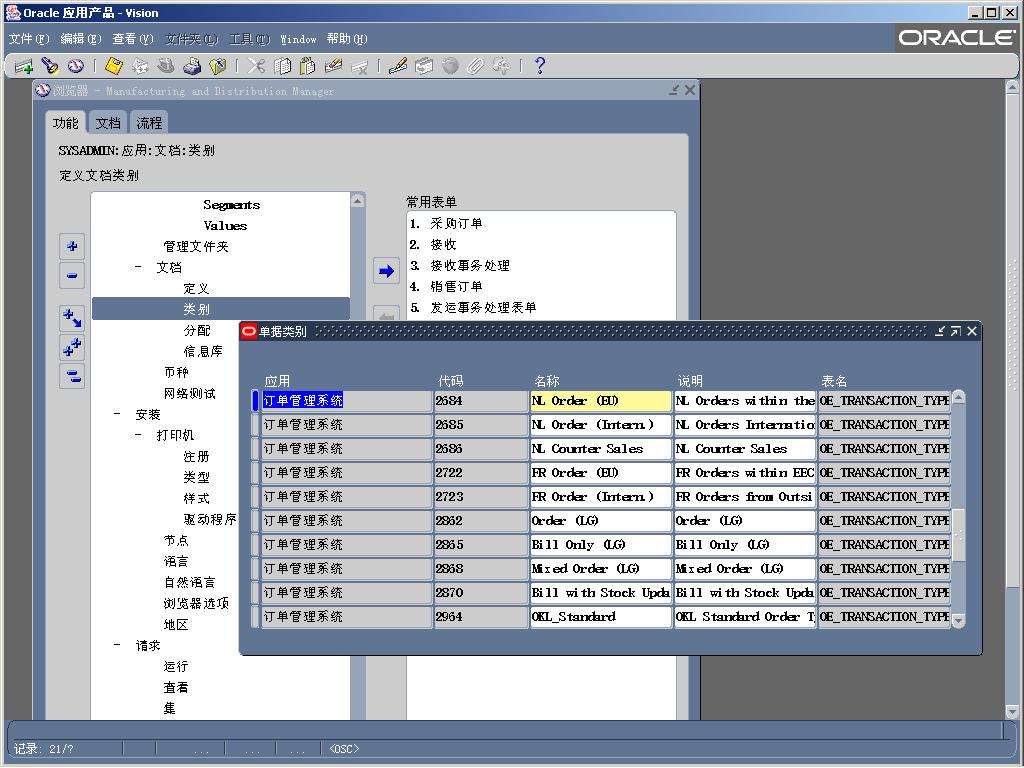This screenshot has width=1024, height=768.
Task: Select 接收事务处理 in the 常用表单 list
Action: click(470, 265)
